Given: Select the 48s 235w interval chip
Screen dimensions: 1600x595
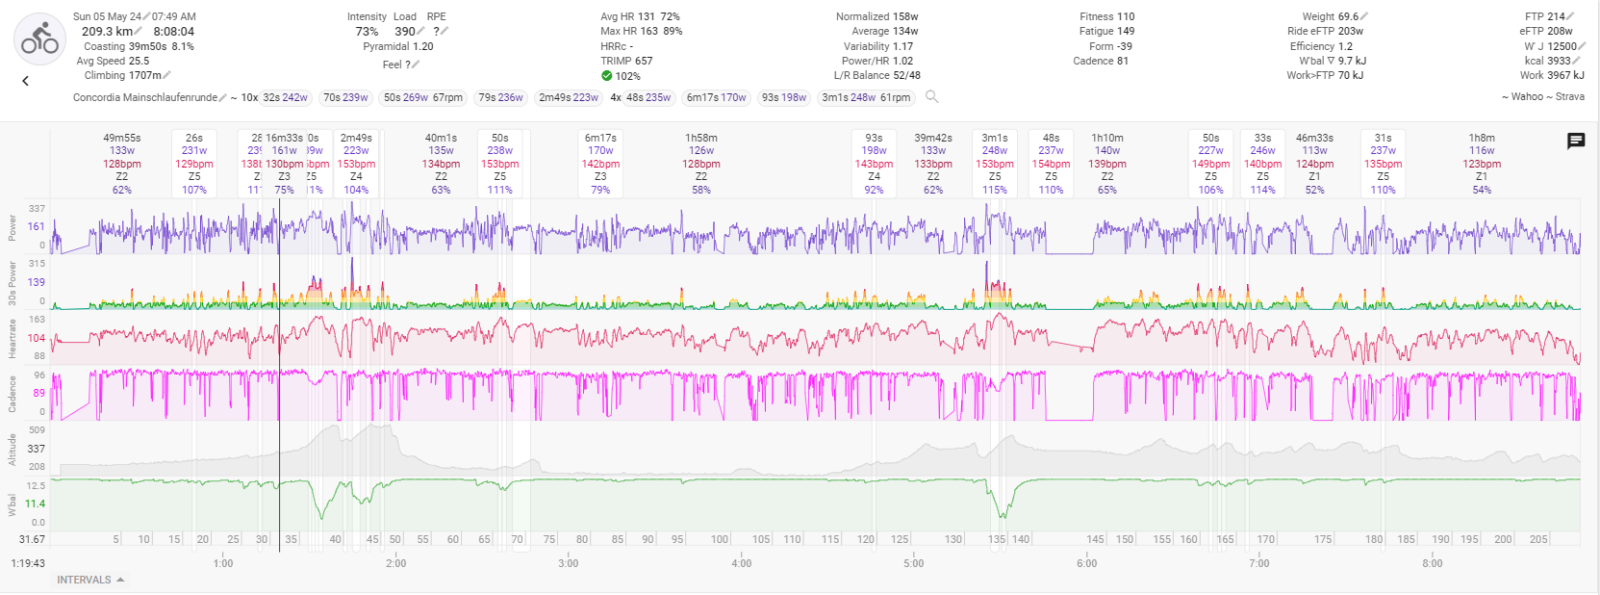Looking at the screenshot, I should tap(648, 98).
